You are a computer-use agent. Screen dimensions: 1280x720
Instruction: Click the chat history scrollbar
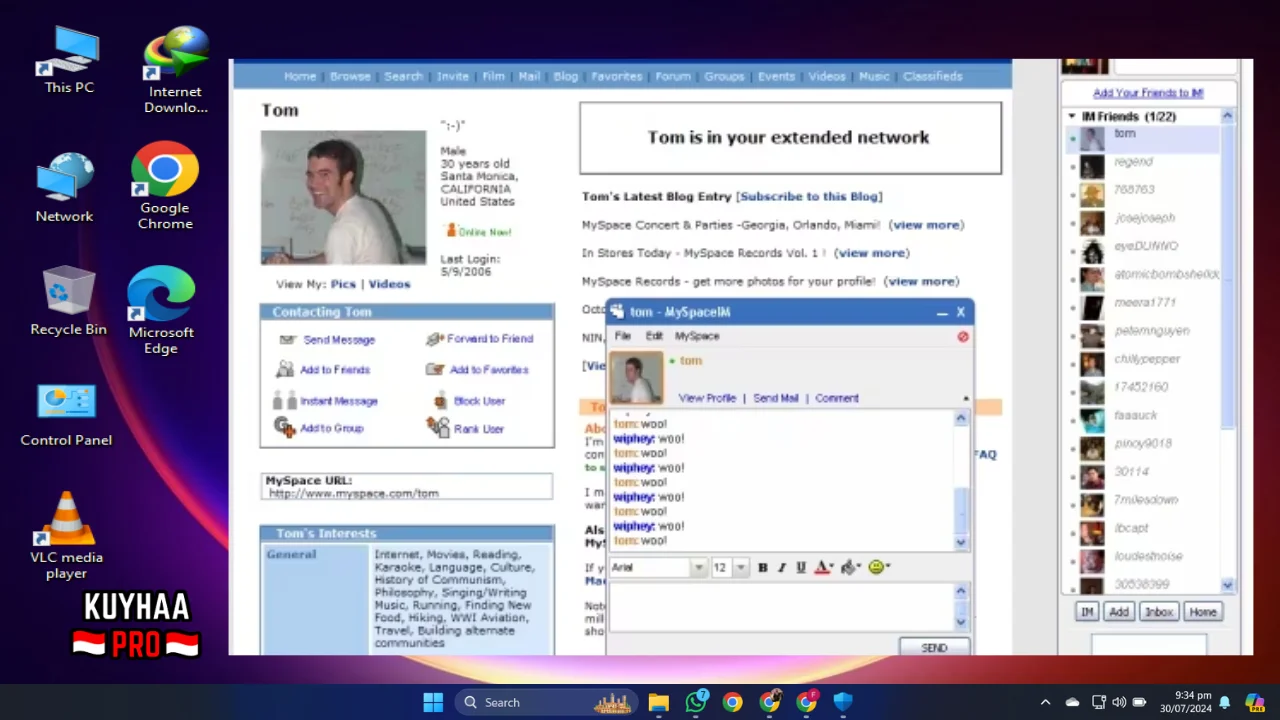point(961,480)
